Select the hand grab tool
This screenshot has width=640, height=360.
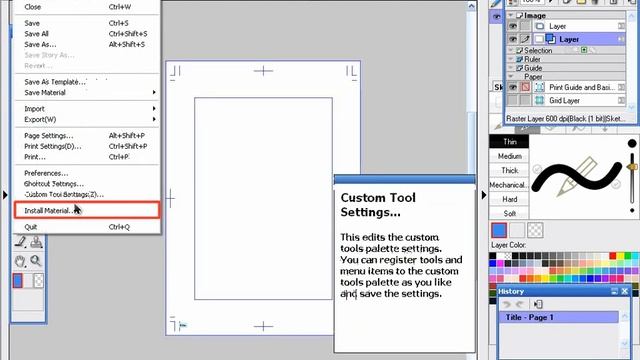[x=20, y=261]
